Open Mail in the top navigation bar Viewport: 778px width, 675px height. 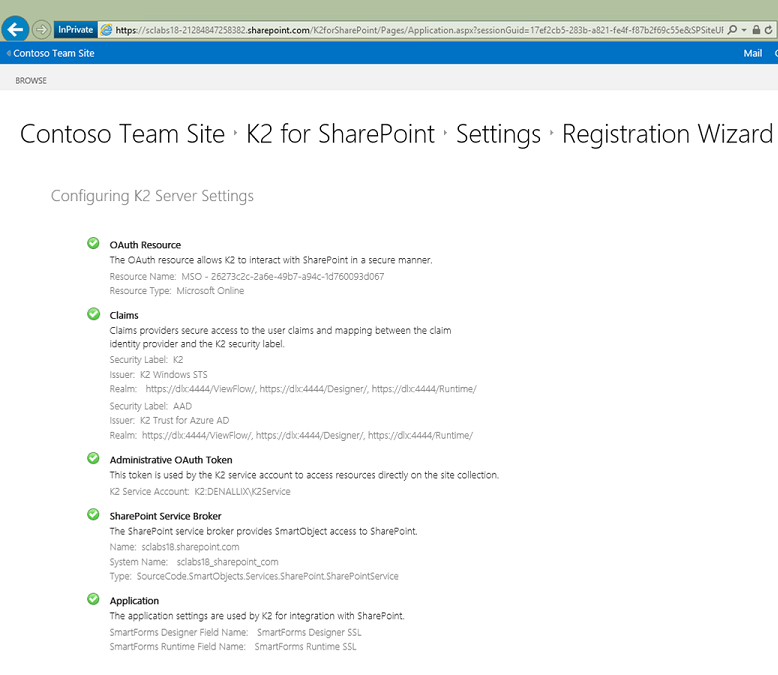pyautogui.click(x=752, y=53)
